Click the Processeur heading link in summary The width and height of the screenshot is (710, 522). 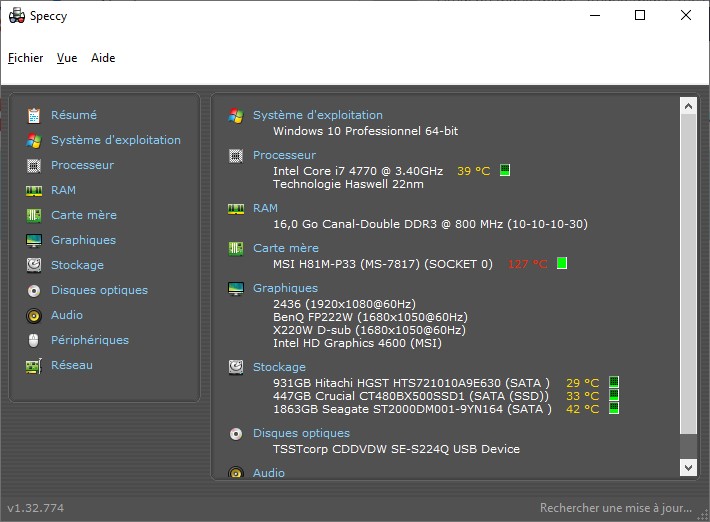tap(284, 155)
